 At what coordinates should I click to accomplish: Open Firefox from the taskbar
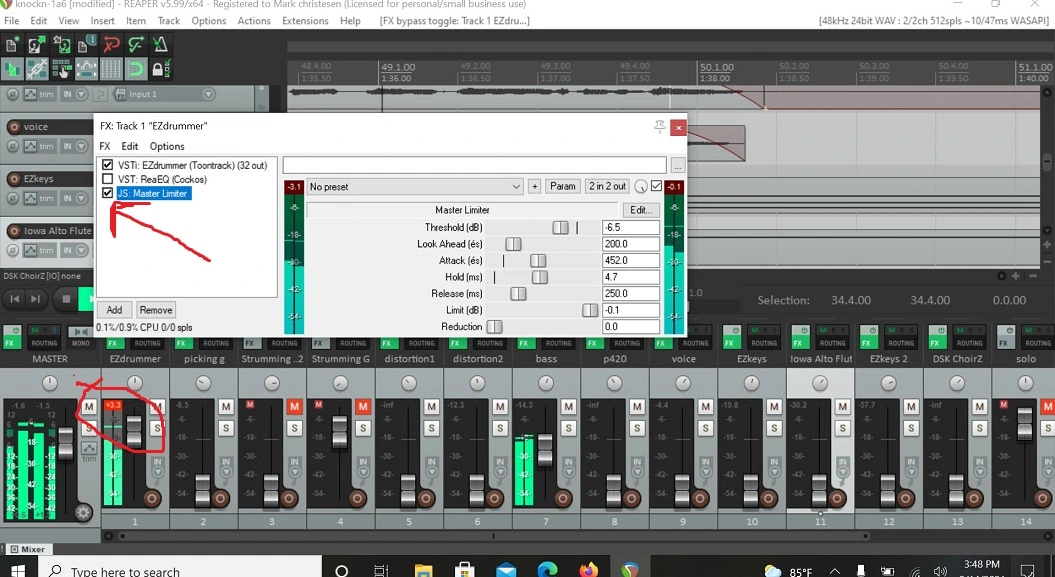[589, 570]
